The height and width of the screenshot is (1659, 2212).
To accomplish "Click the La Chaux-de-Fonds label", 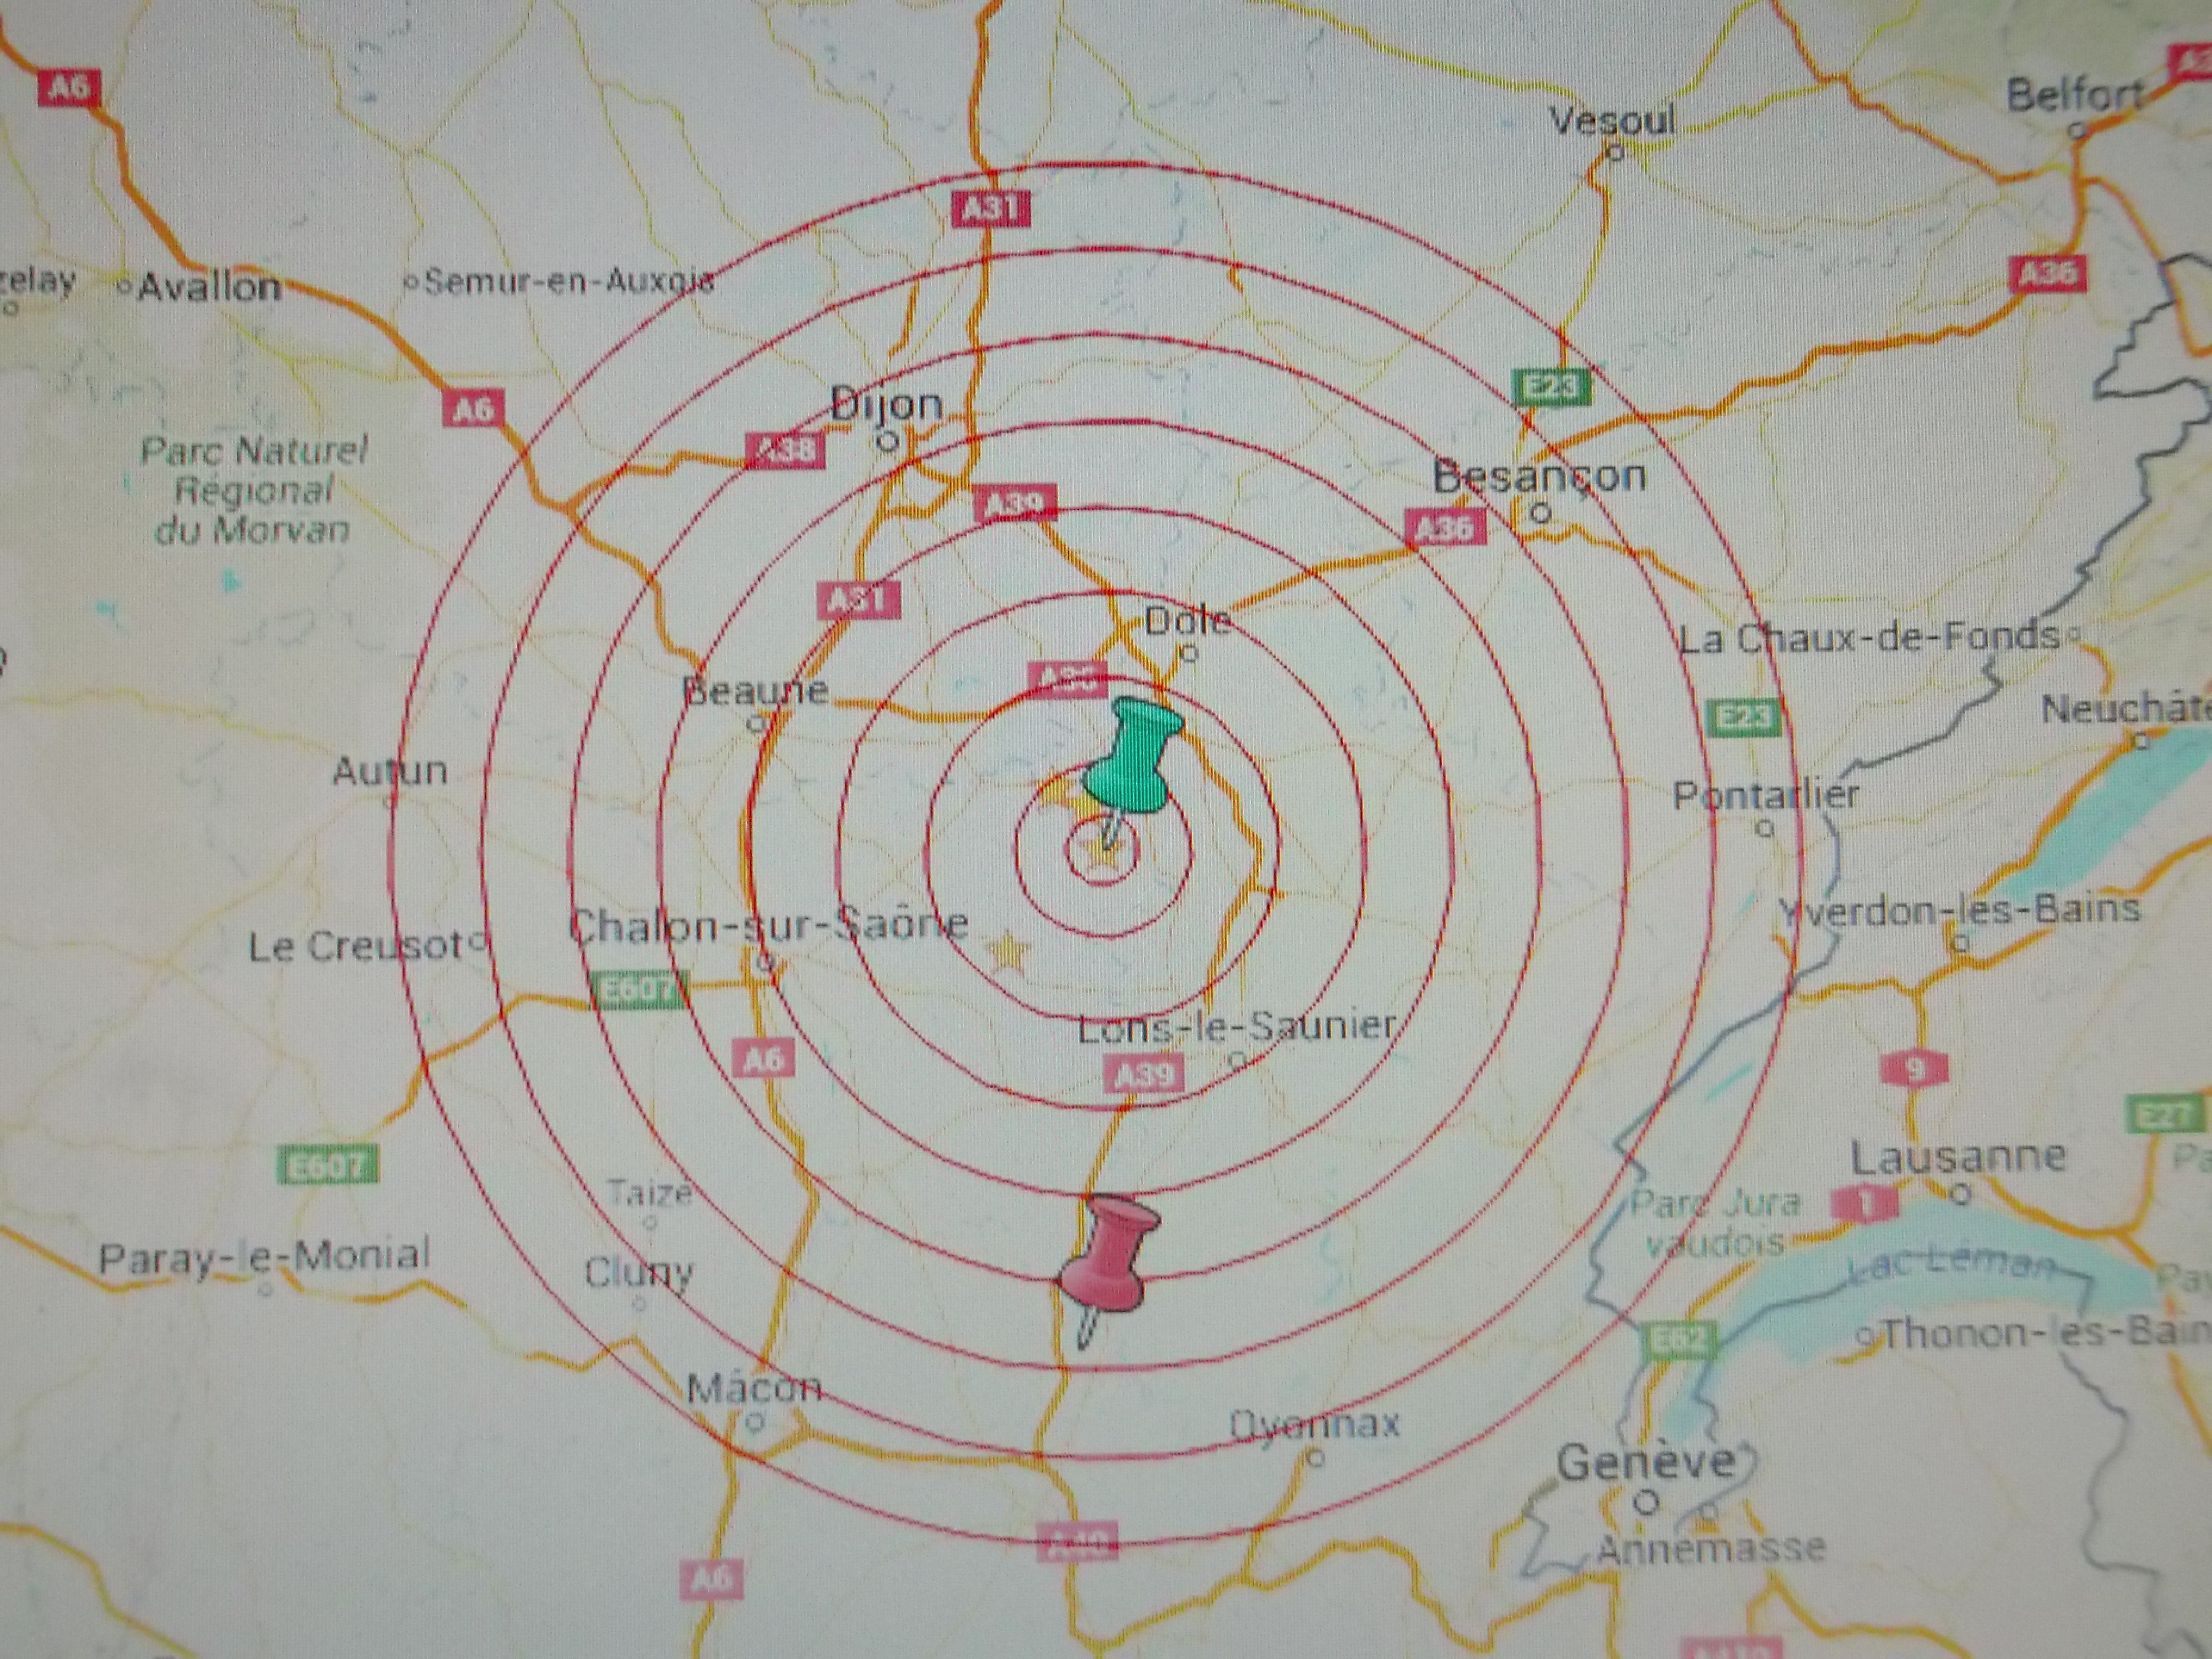I will point(1869,638).
